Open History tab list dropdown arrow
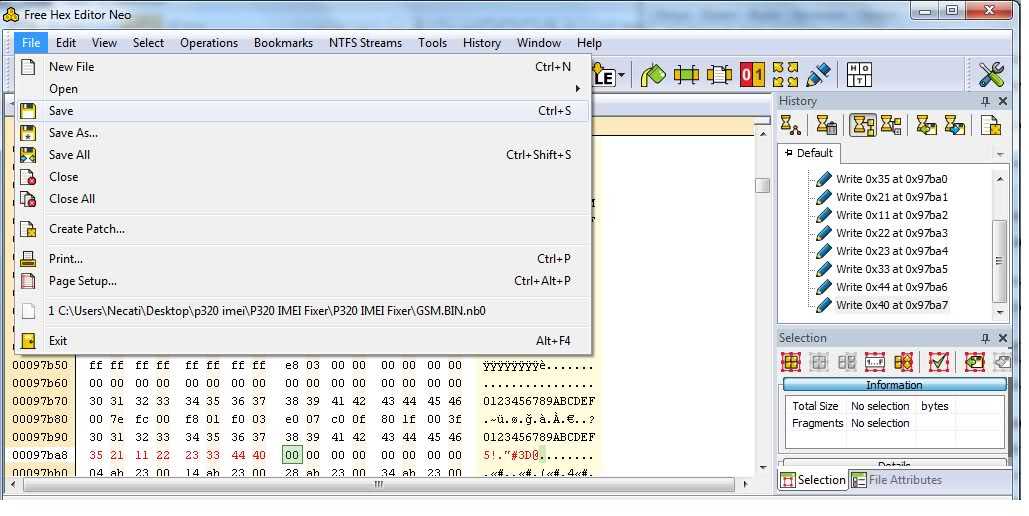Viewport: 1029px width, 516px height. point(1000,154)
